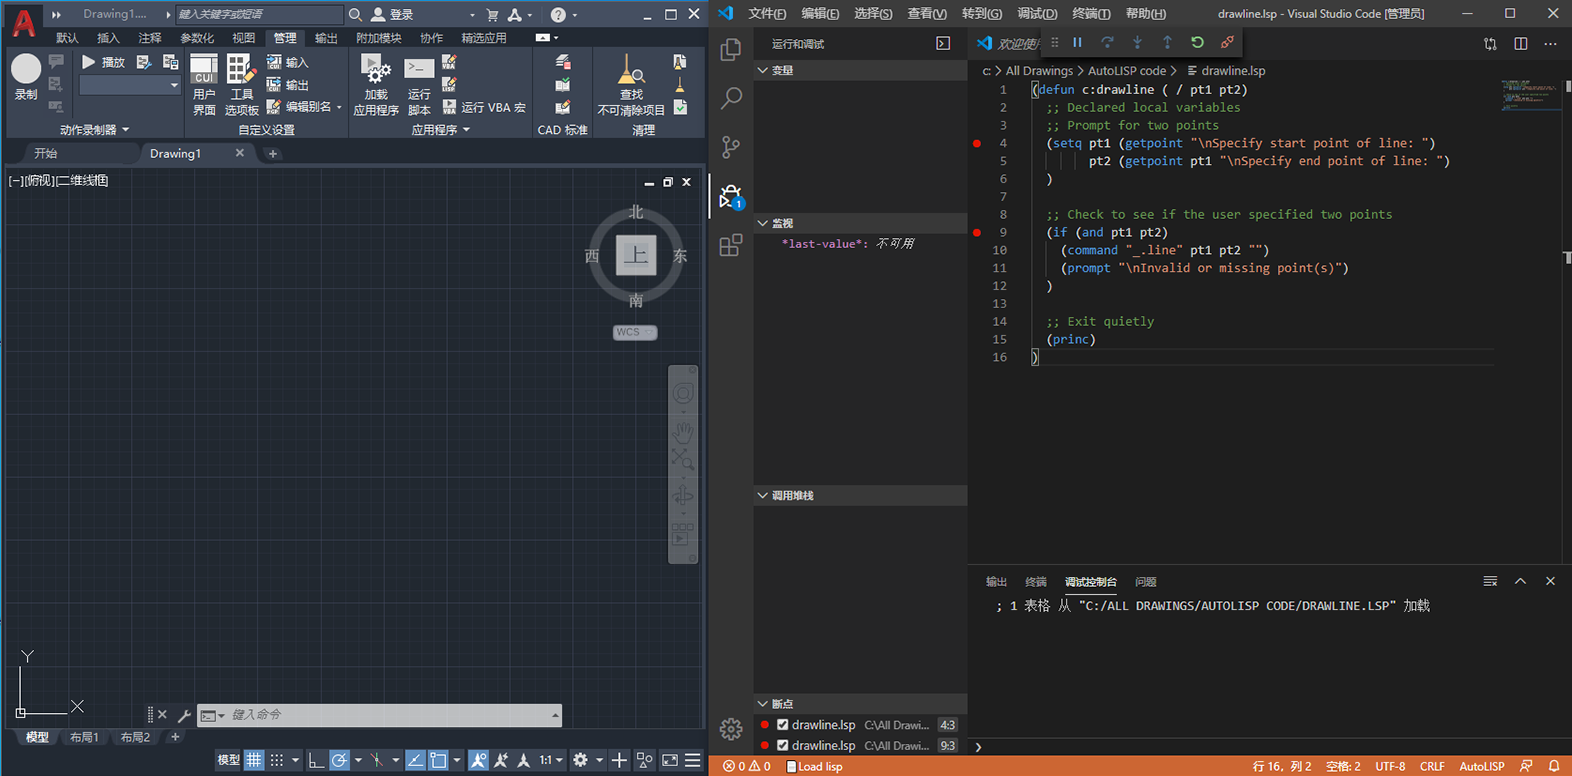Open Extensions view in VS Code

point(731,245)
